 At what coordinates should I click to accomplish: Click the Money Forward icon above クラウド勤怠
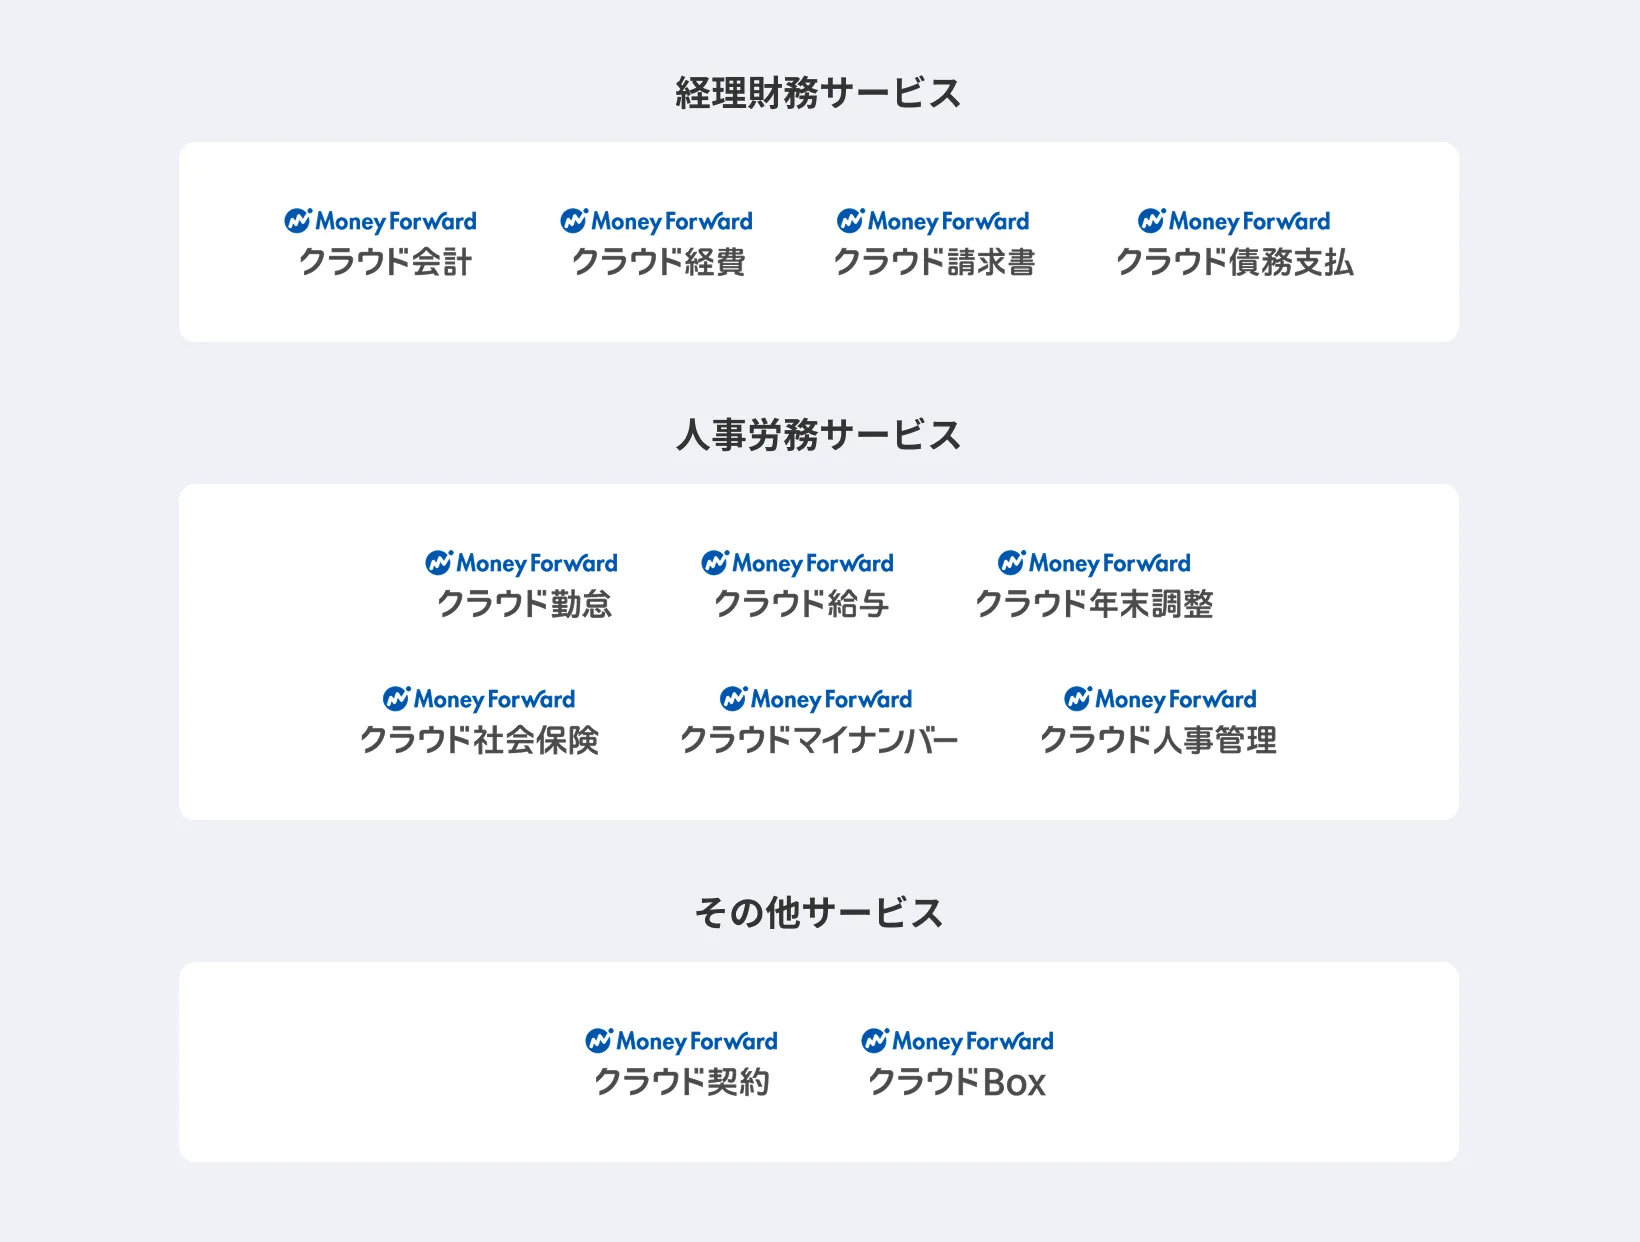click(439, 563)
